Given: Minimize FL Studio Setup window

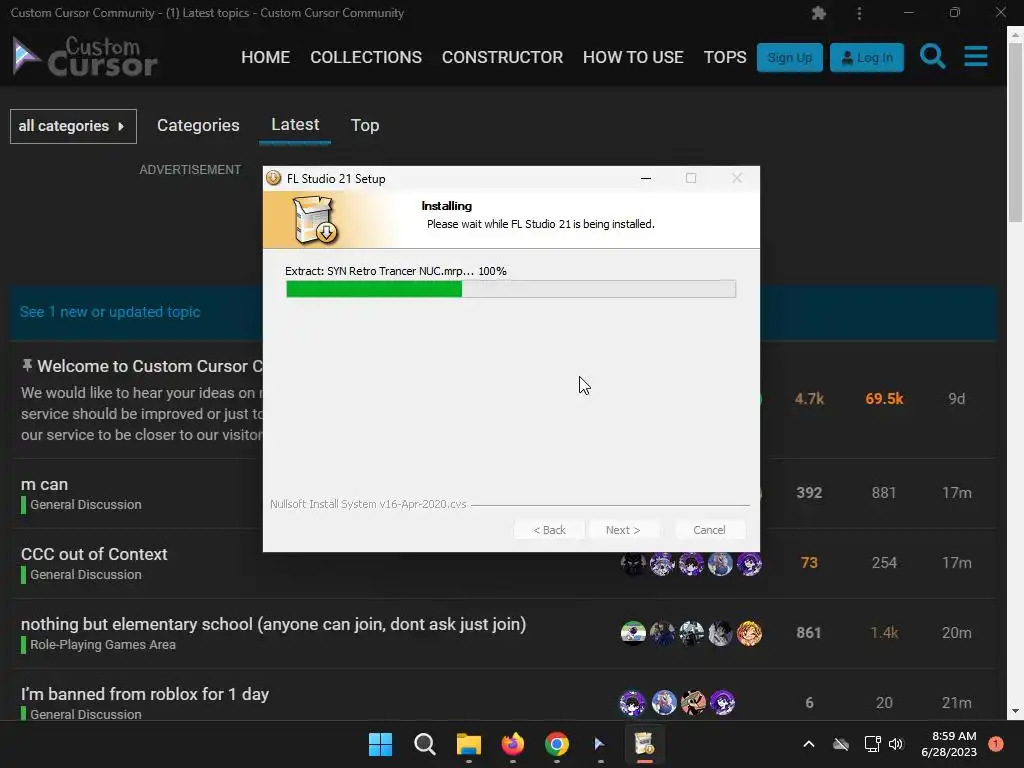Looking at the screenshot, I should click(646, 178).
